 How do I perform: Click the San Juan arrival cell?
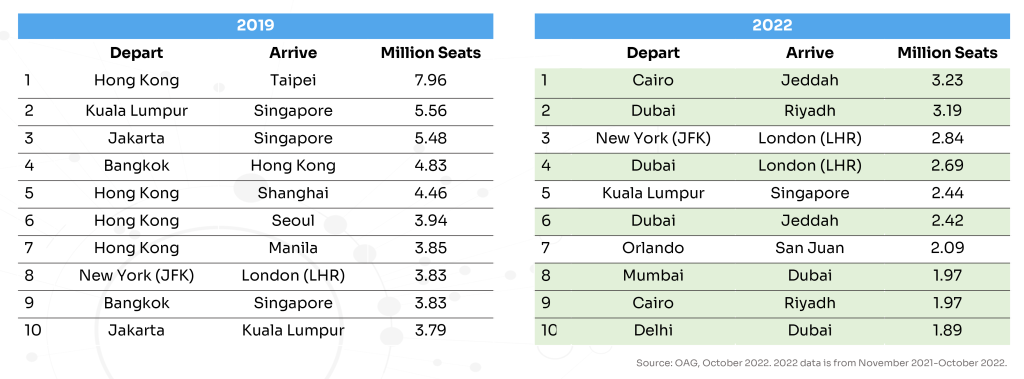[x=810, y=248]
